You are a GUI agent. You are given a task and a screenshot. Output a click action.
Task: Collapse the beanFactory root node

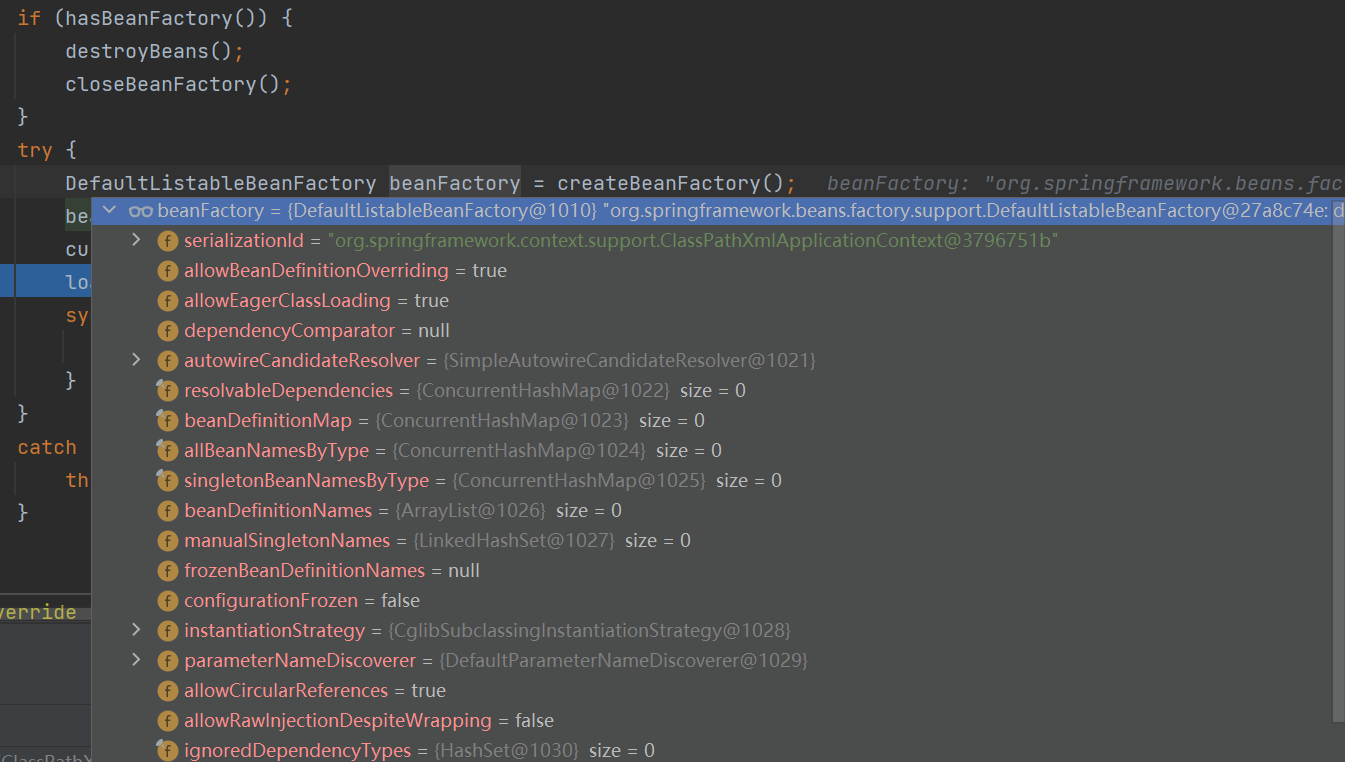click(x=110, y=210)
